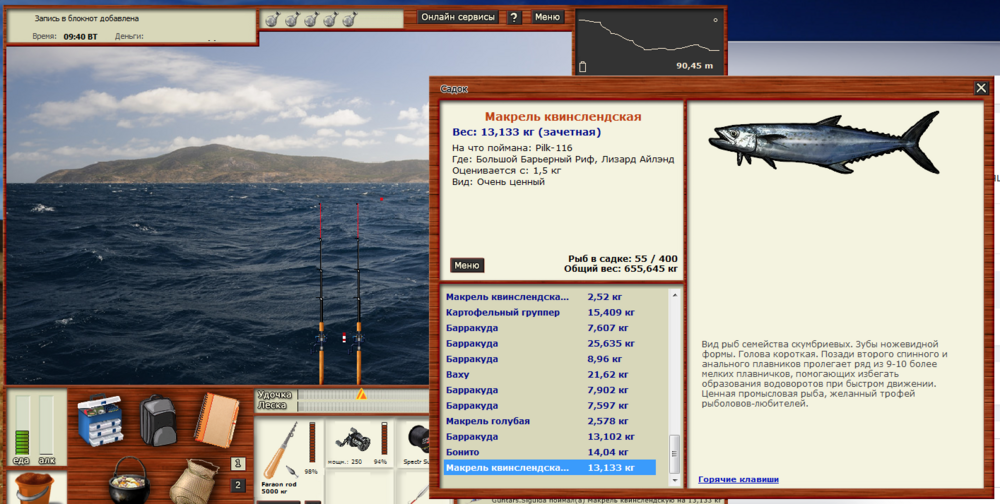Close the Садок window
This screenshot has height=504, width=1000.
[981, 88]
